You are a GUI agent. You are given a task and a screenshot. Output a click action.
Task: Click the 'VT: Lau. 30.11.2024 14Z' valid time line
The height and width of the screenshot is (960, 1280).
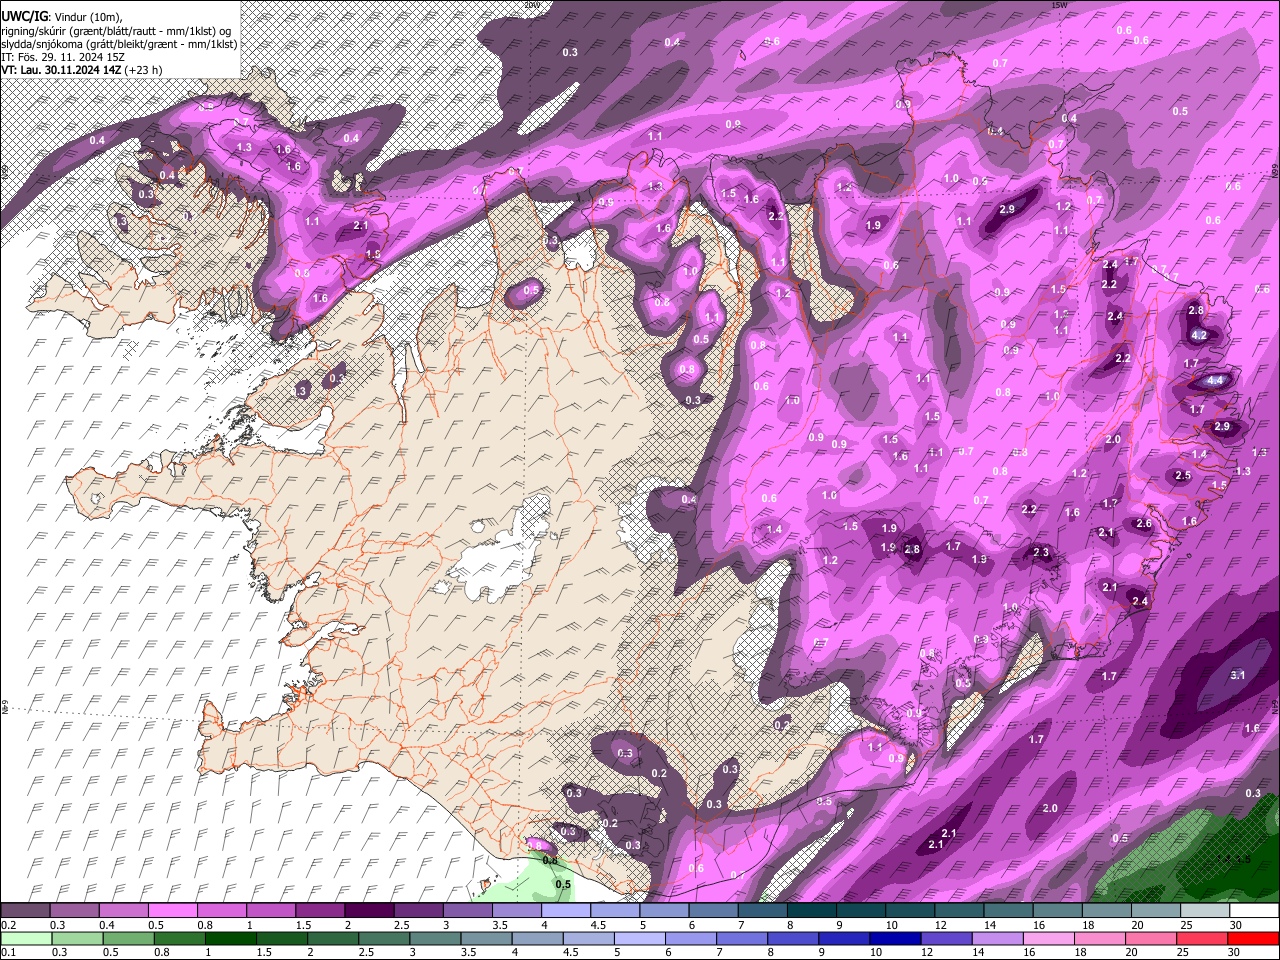point(62,70)
